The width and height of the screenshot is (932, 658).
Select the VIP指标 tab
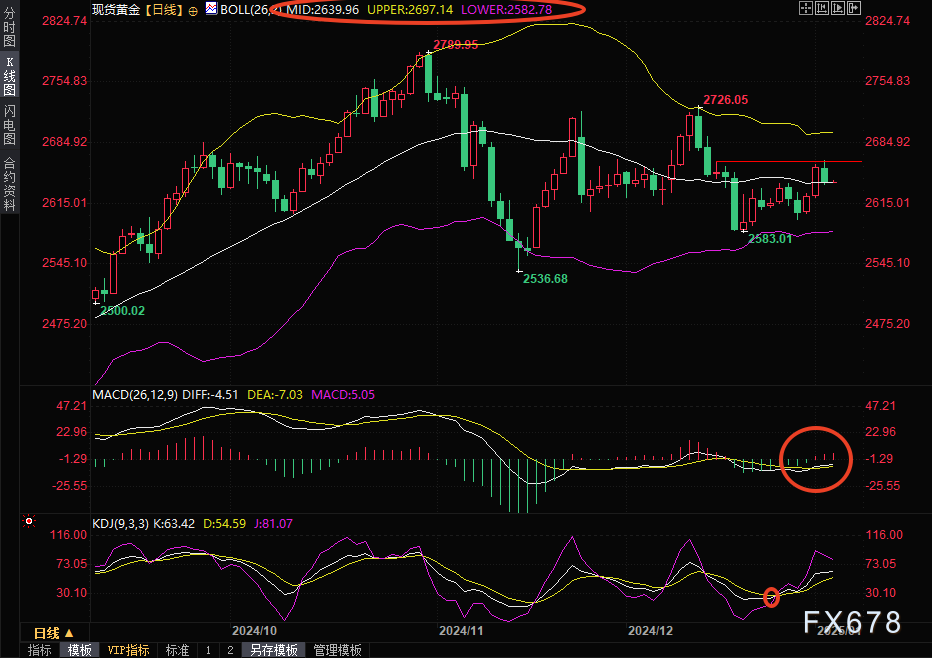128,650
